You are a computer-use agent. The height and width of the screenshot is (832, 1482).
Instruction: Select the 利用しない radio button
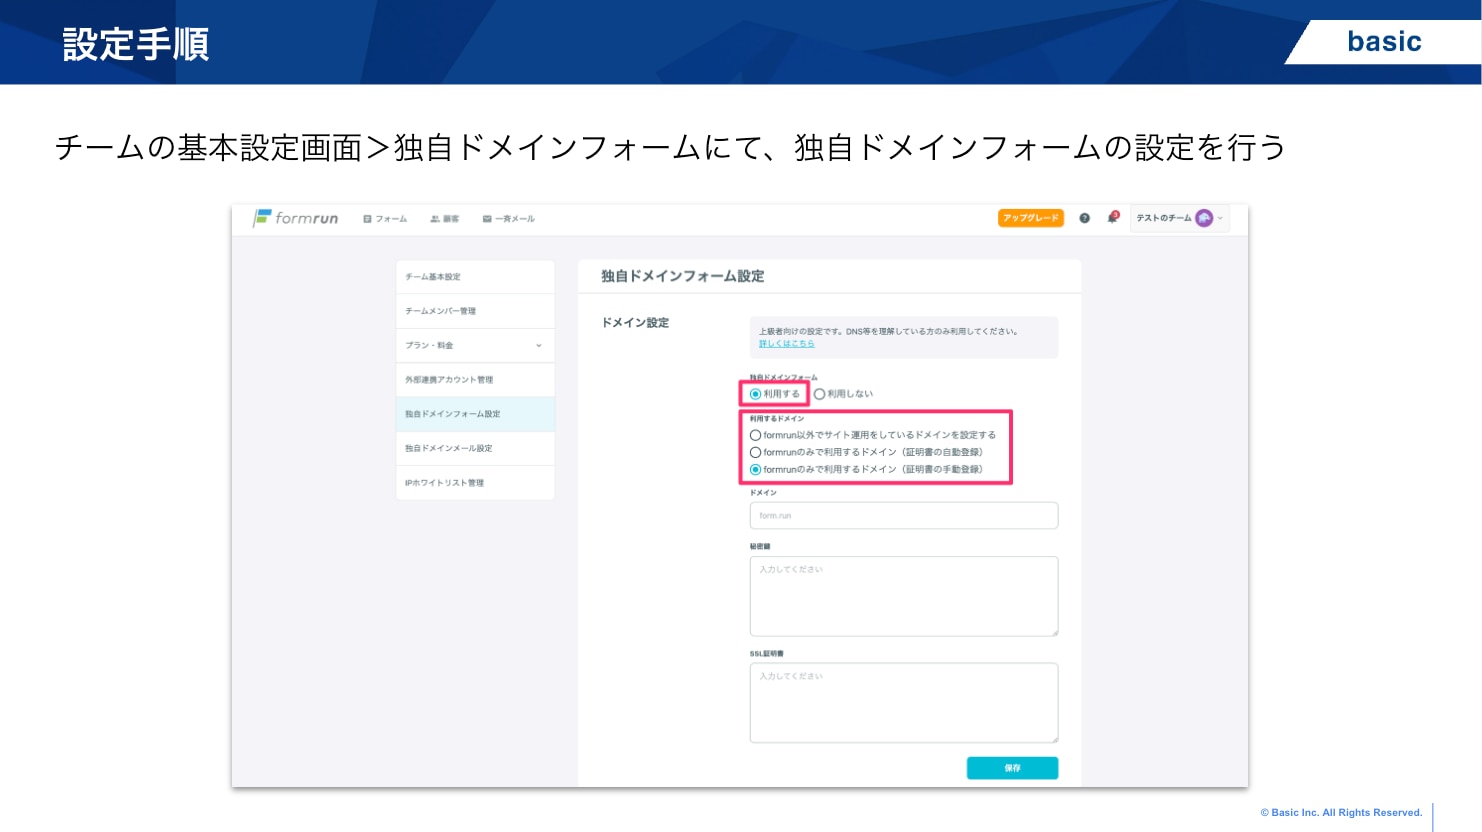[820, 394]
